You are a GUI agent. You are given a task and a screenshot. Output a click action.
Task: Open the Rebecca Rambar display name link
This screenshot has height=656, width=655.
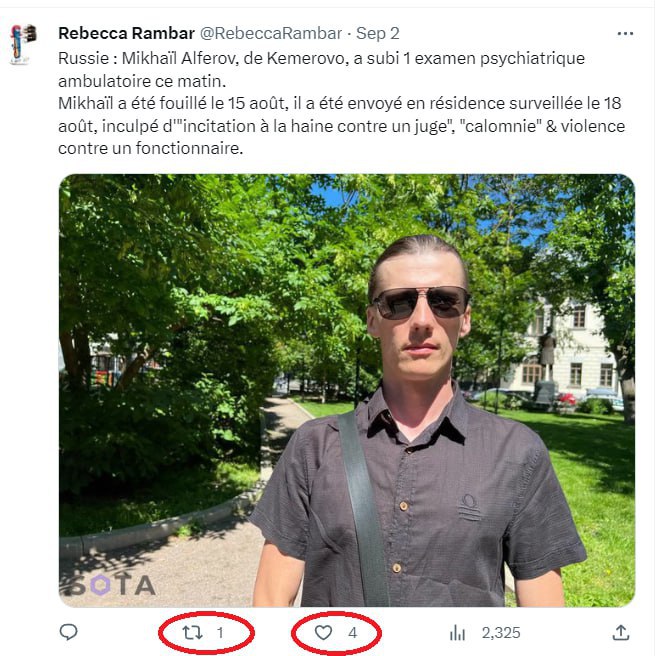[x=126, y=33]
